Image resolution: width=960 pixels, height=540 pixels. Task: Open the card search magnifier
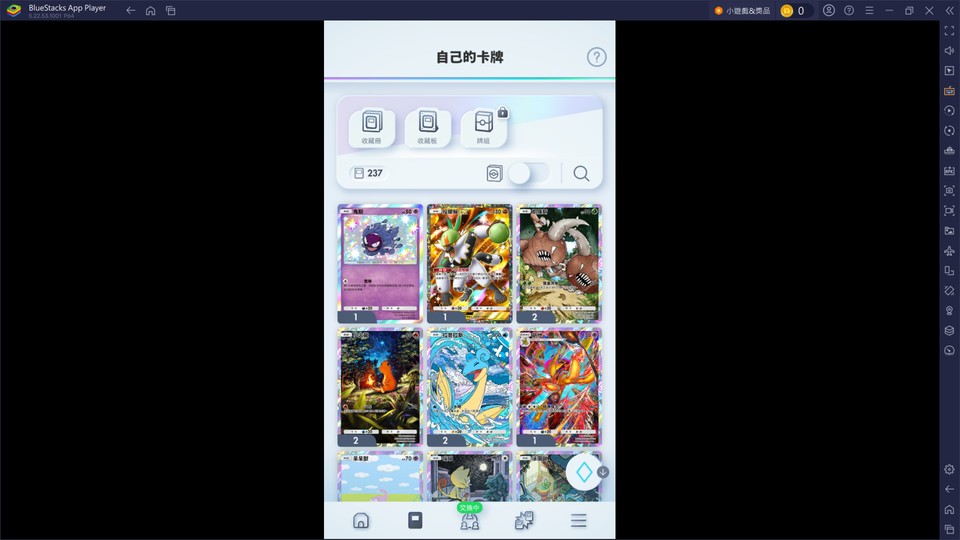coord(581,174)
